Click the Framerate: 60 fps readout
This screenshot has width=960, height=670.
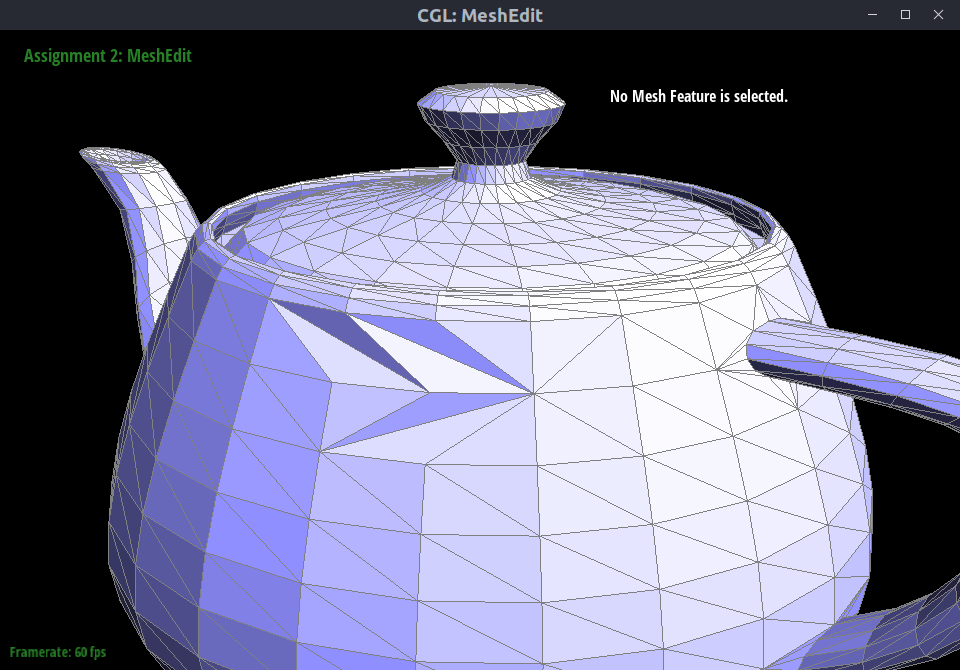[x=58, y=652]
